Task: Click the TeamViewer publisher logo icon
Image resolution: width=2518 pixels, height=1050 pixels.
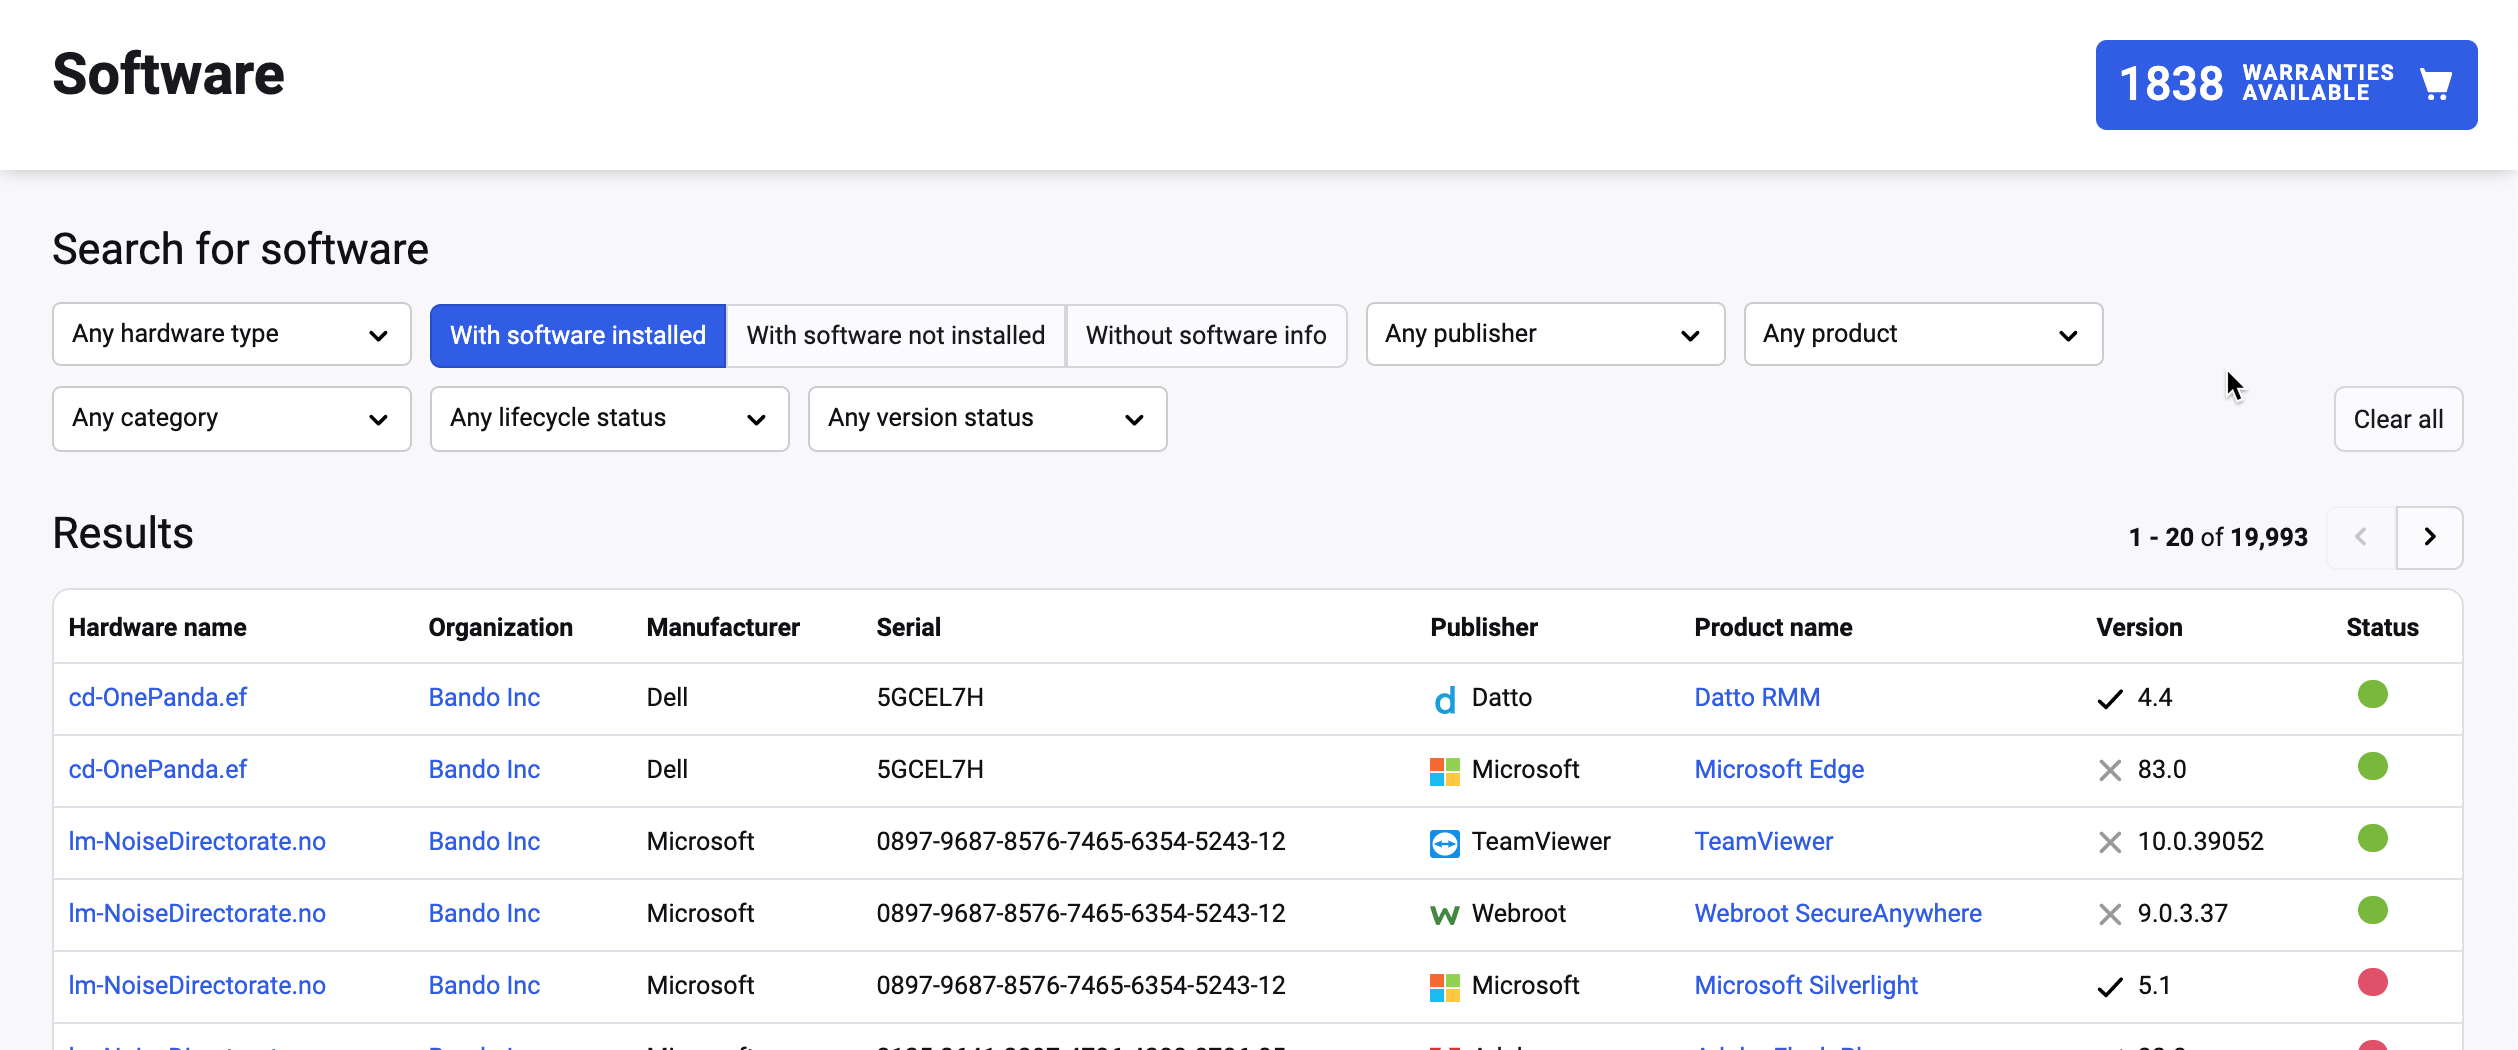Action: click(x=1444, y=843)
